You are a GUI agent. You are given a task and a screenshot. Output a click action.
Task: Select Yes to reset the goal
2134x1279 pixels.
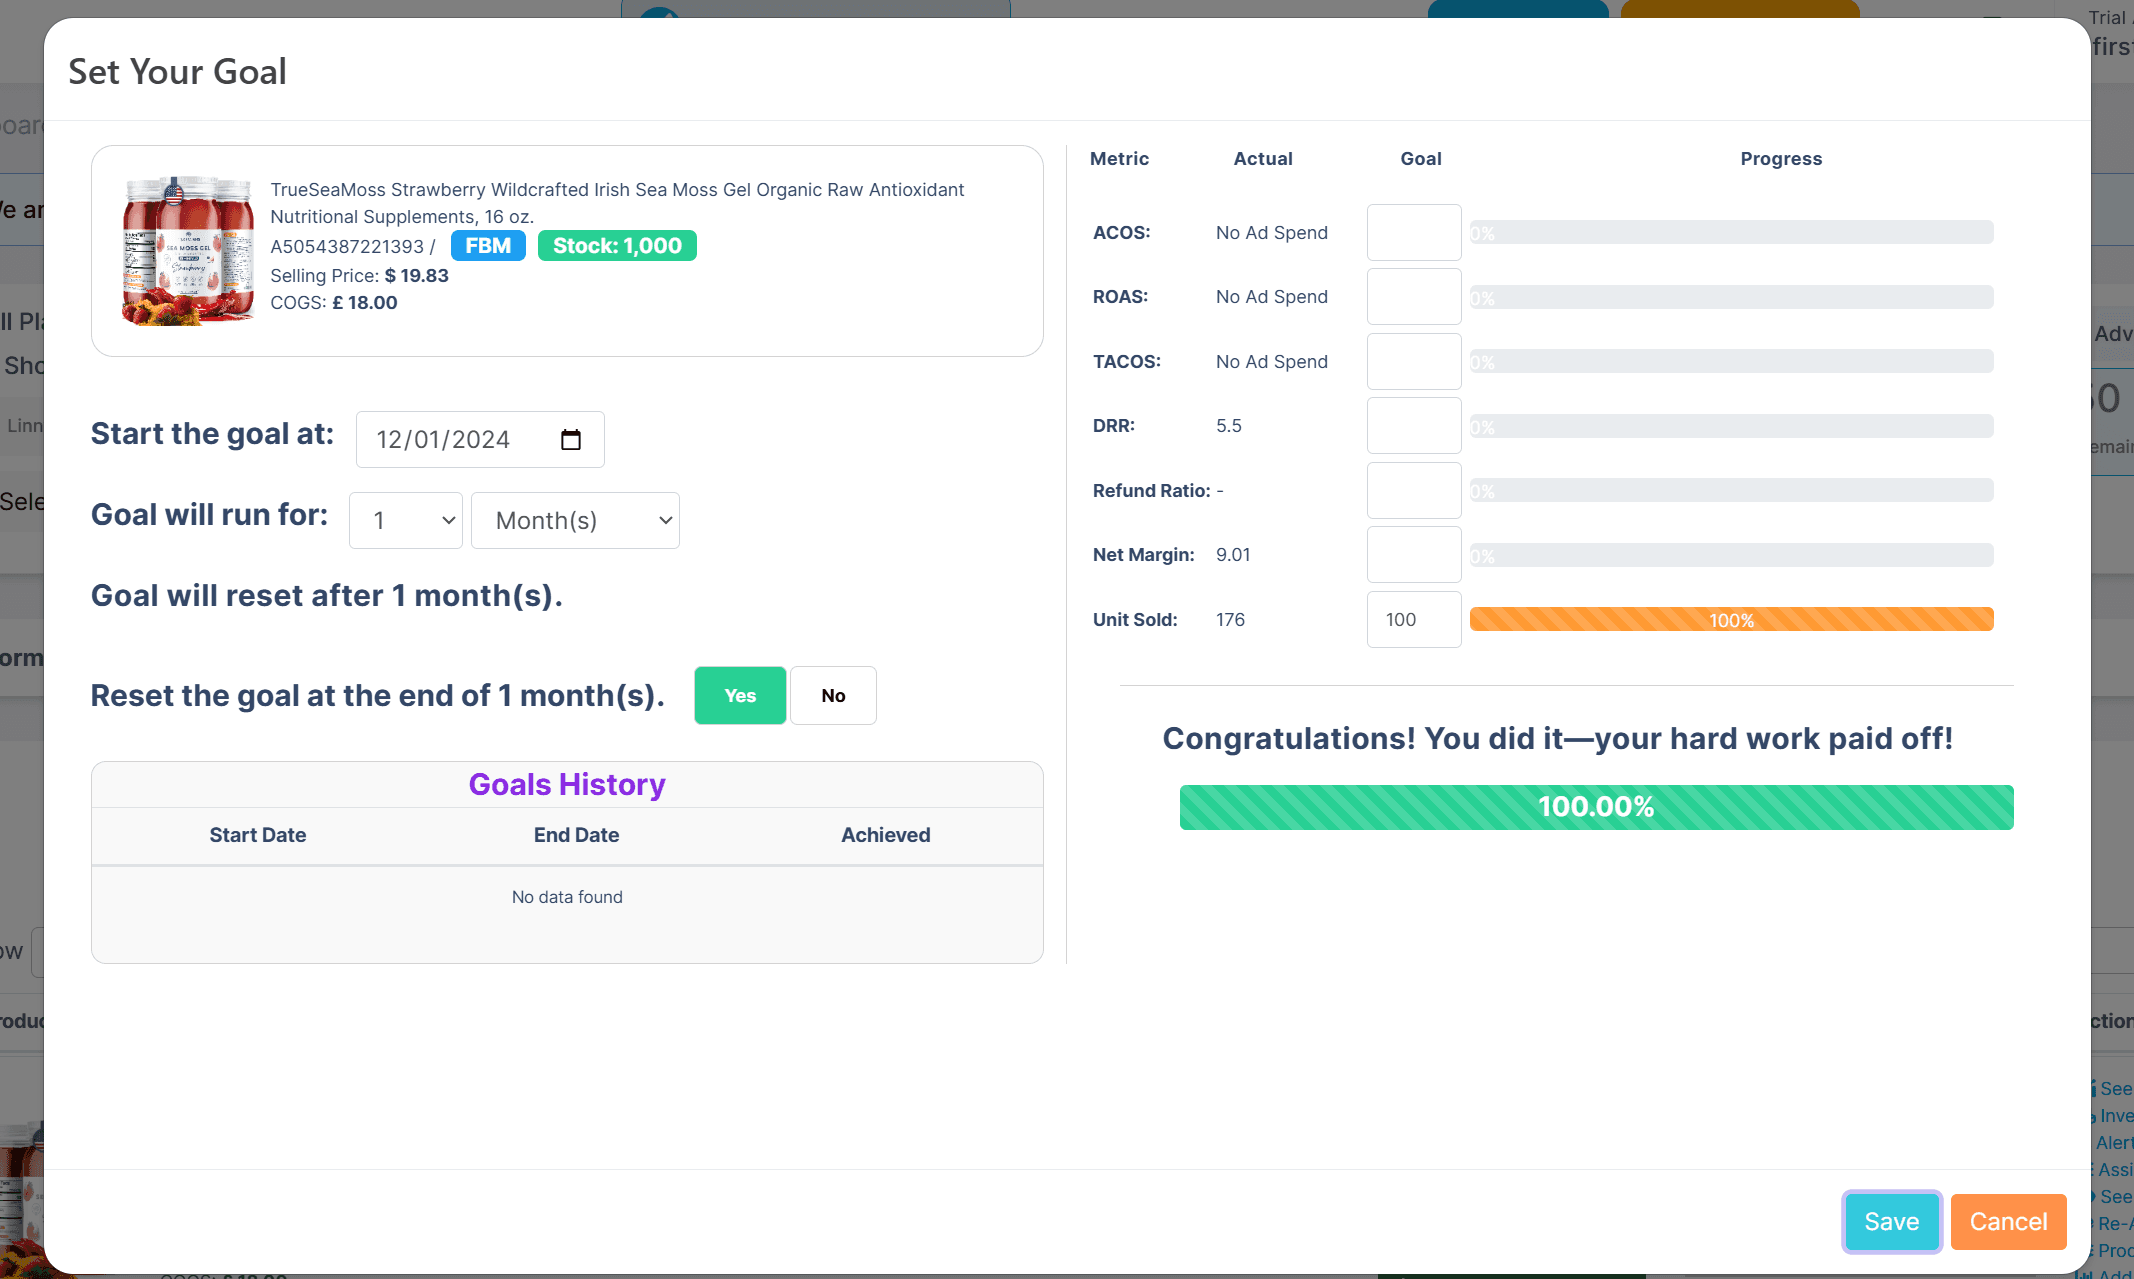click(740, 695)
